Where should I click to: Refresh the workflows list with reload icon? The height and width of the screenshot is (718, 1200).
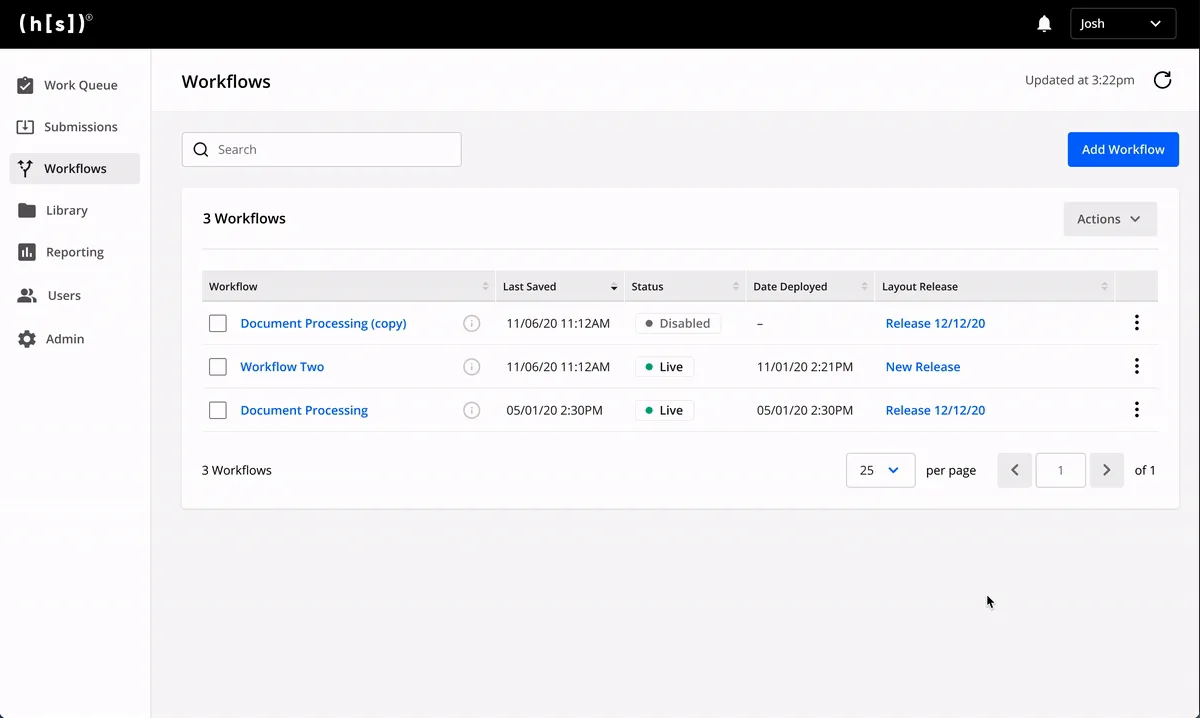tap(1162, 80)
